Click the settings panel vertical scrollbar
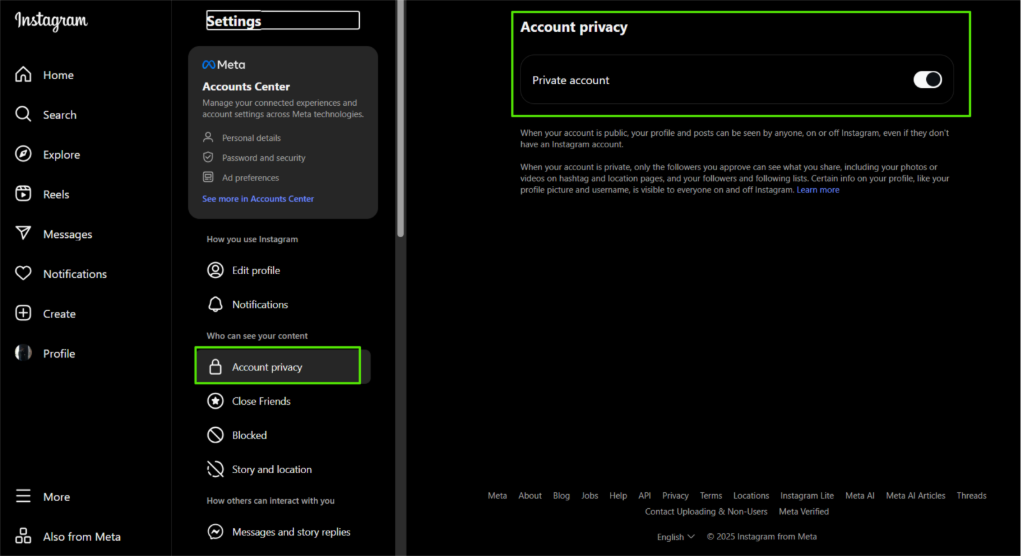 click(x=401, y=120)
